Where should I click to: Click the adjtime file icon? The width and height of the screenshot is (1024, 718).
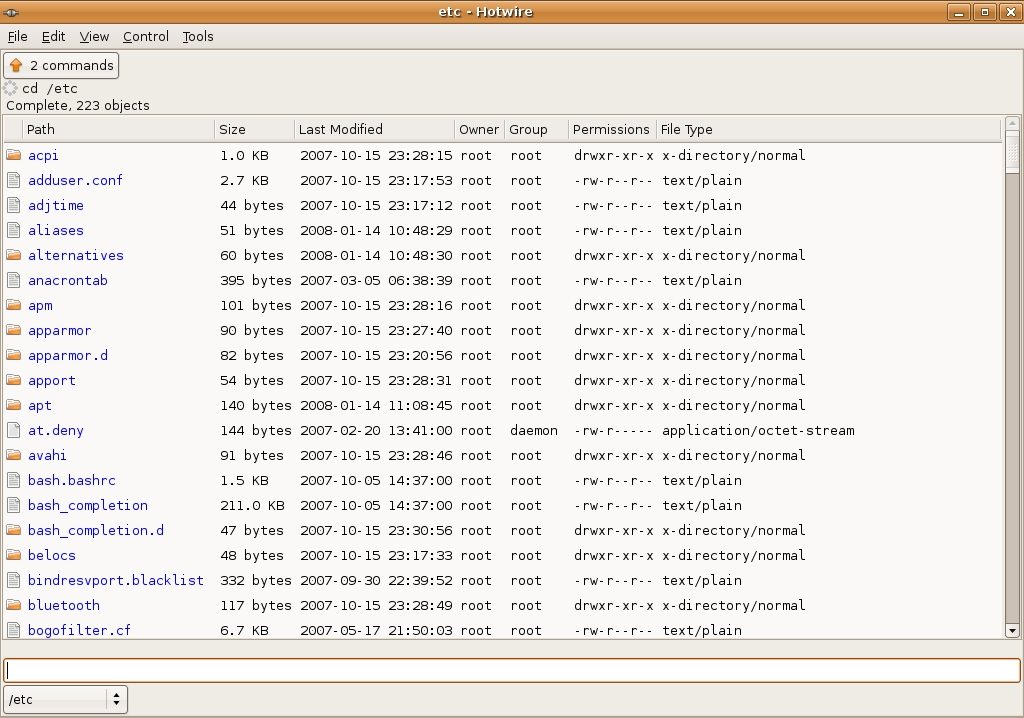coord(14,205)
